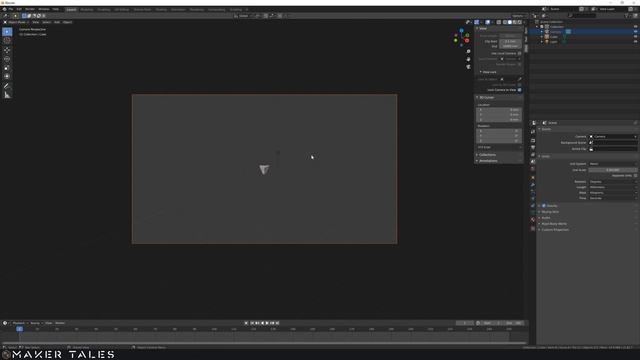Jump to timeline end frame button

click(x=278, y=323)
